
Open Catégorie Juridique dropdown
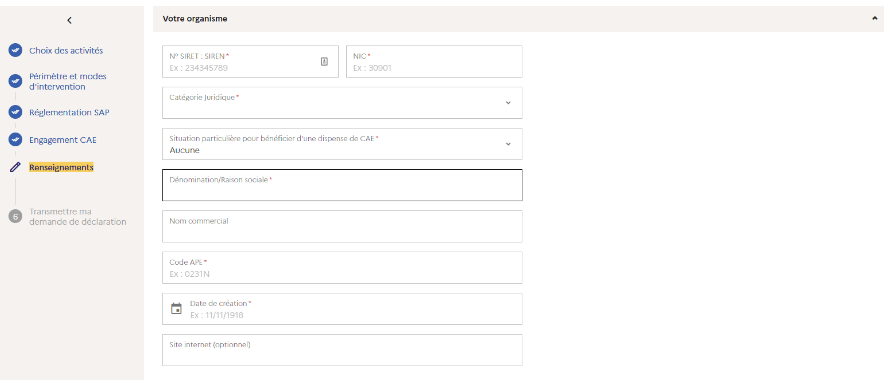coord(342,103)
